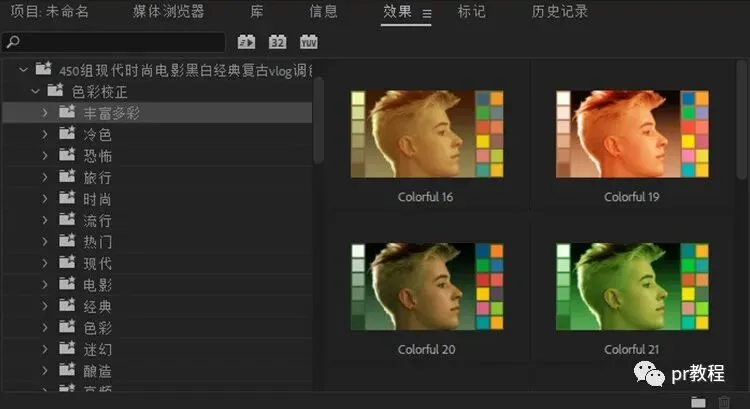Open the 媒体浏览器 tab
The height and width of the screenshot is (409, 750).
168,11
